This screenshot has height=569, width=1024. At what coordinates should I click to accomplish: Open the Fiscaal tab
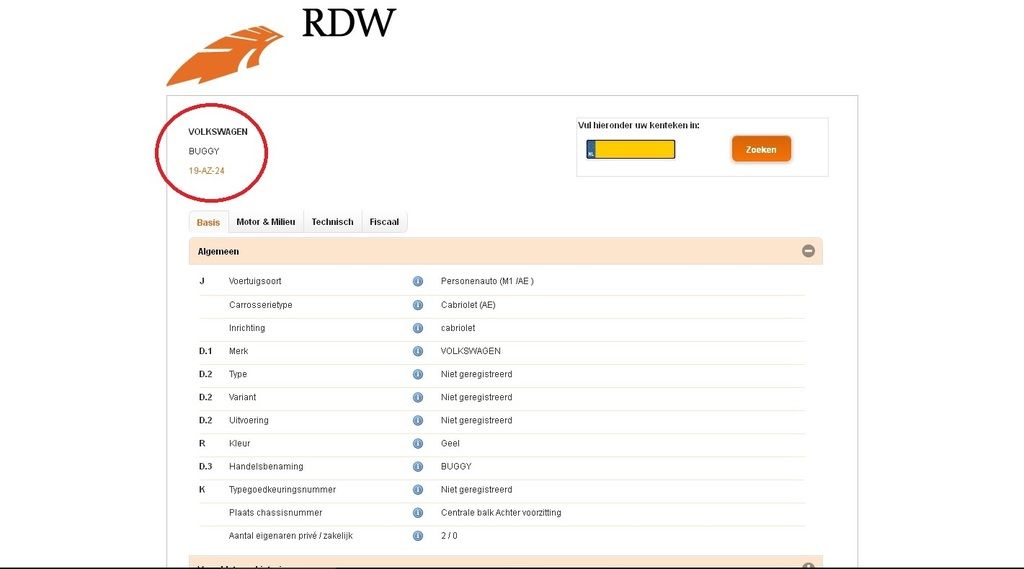[x=384, y=222]
